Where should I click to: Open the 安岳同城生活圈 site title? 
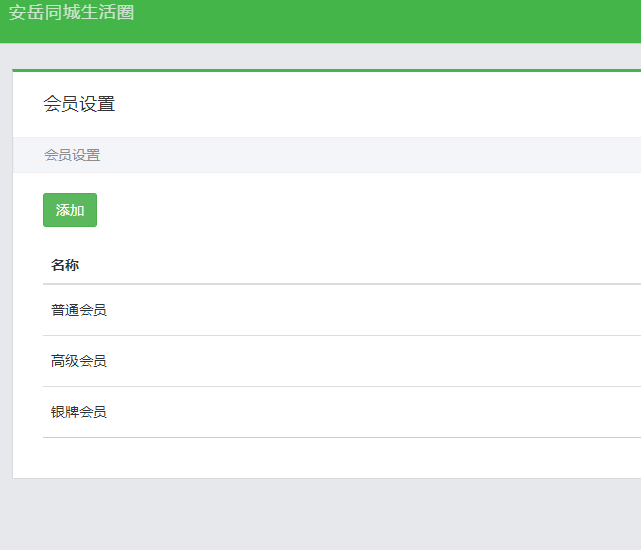point(71,13)
